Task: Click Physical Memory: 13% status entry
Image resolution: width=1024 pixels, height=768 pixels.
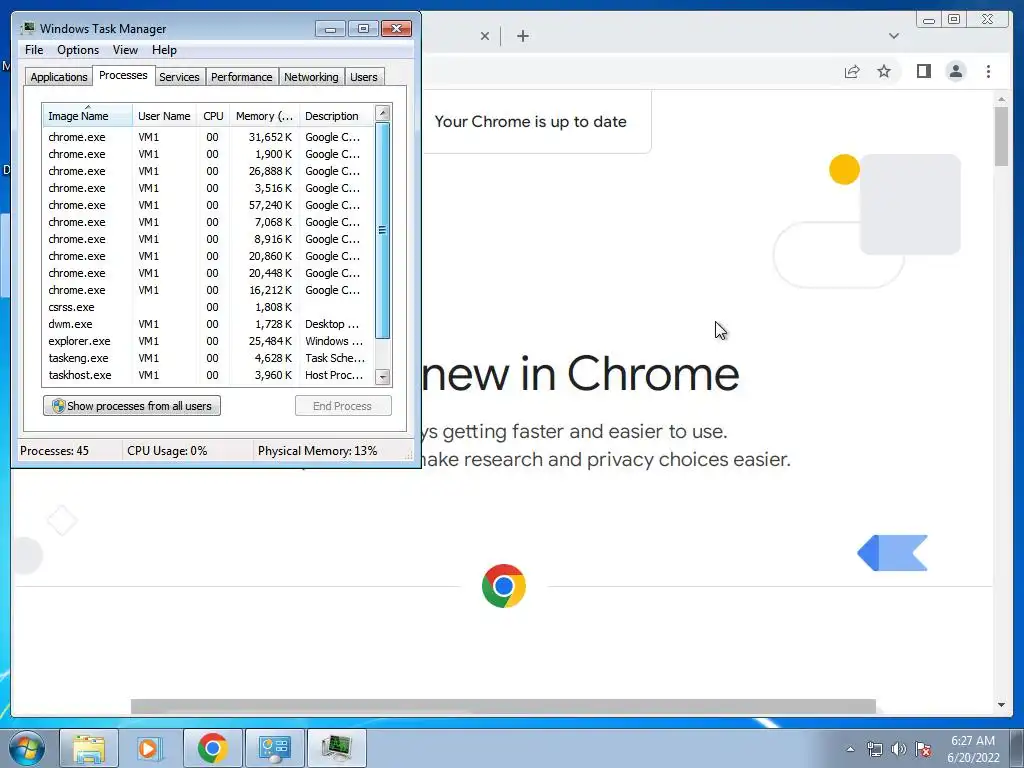Action: click(x=317, y=451)
